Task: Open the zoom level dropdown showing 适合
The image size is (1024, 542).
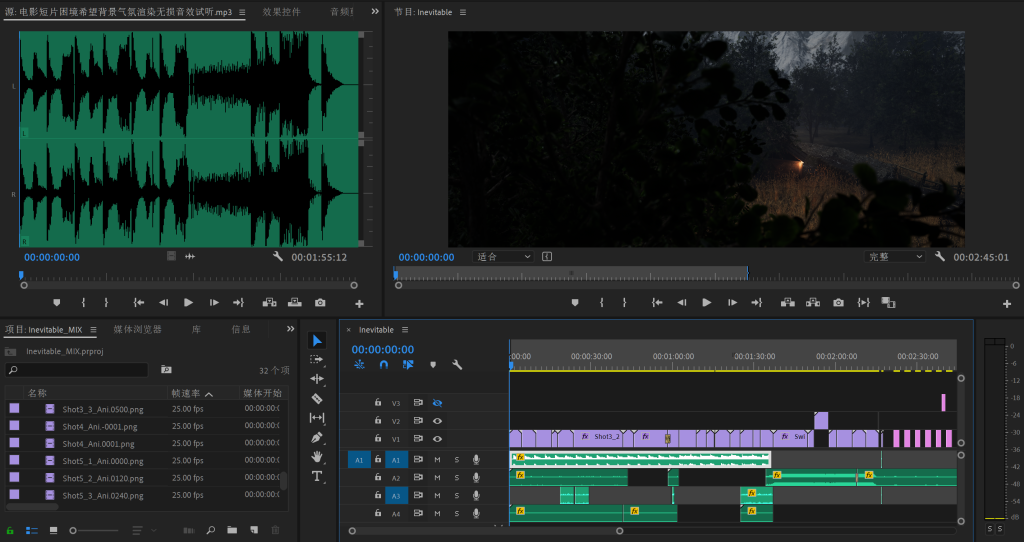Action: pyautogui.click(x=502, y=257)
